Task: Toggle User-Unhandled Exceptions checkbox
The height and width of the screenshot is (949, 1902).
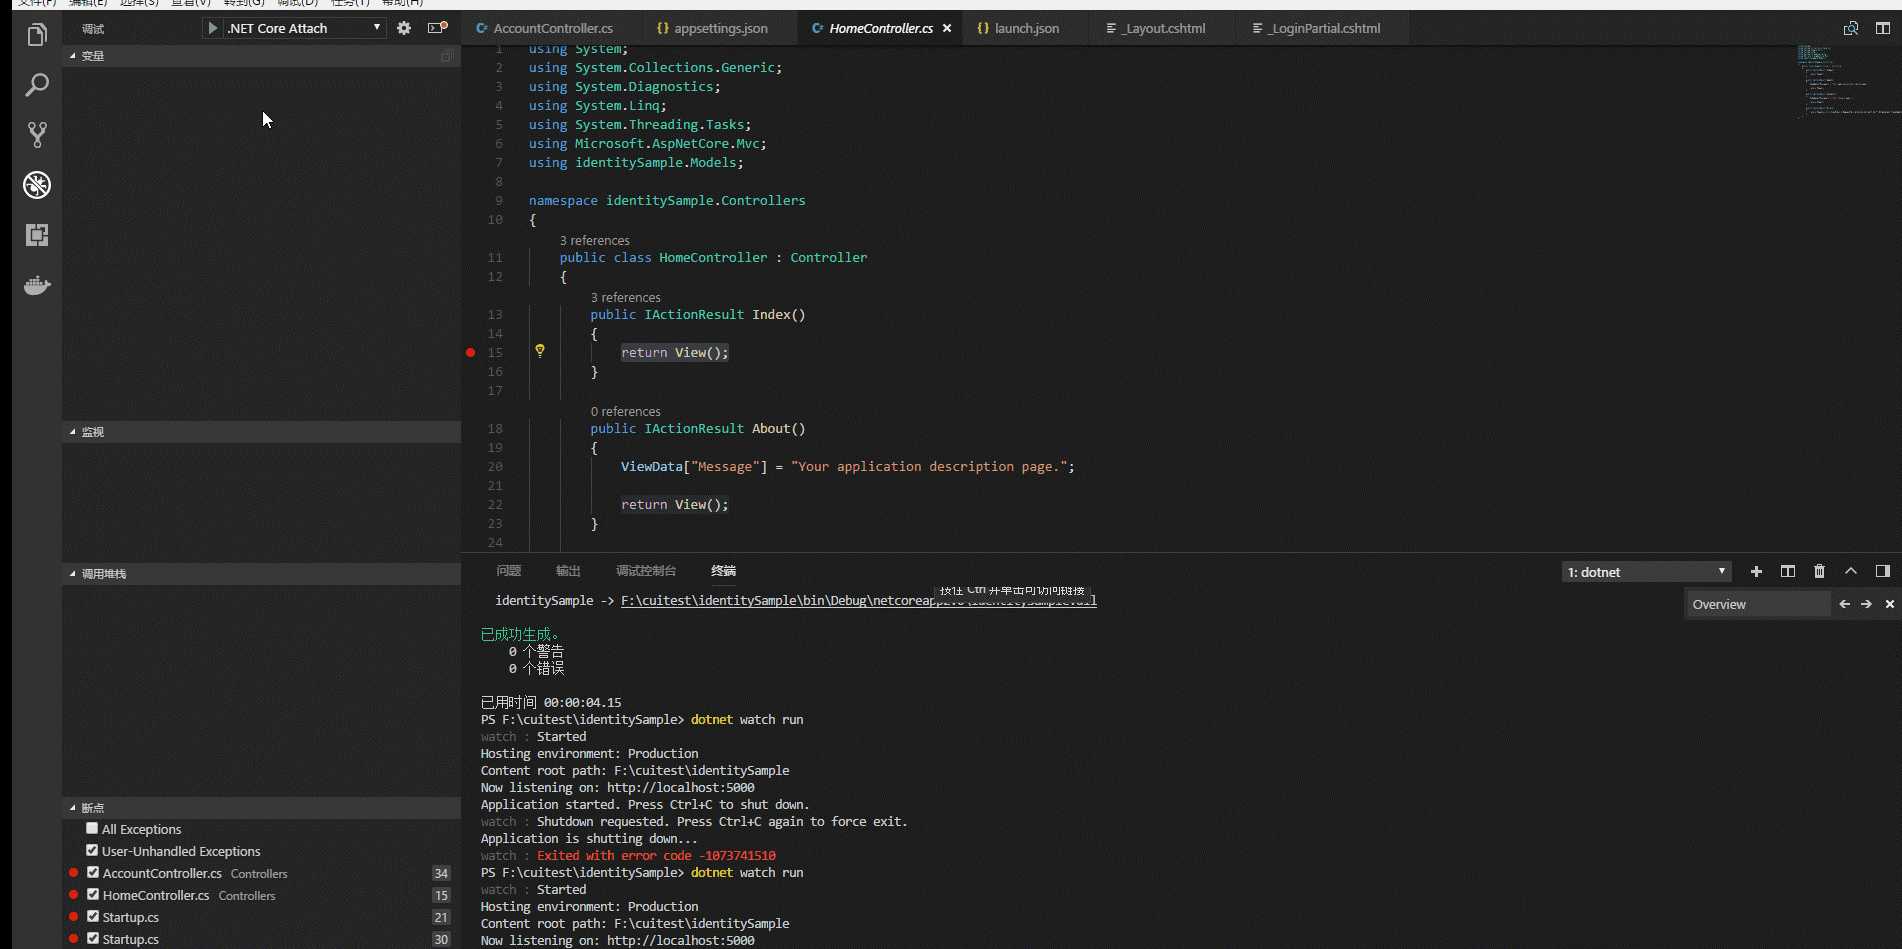Action: click(92, 850)
